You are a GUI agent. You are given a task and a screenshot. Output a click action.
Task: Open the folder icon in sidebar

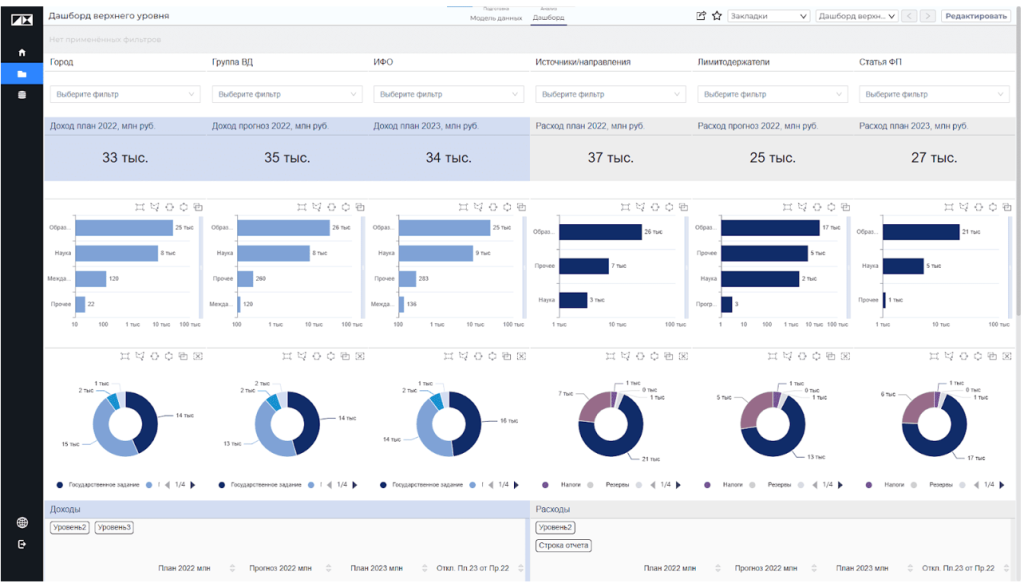(22, 74)
